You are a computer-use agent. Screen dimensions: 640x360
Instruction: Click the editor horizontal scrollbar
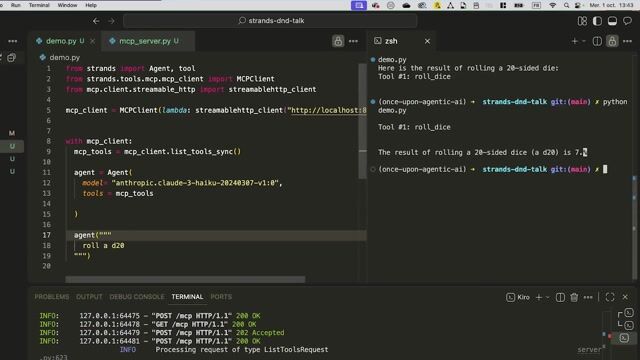point(185,280)
